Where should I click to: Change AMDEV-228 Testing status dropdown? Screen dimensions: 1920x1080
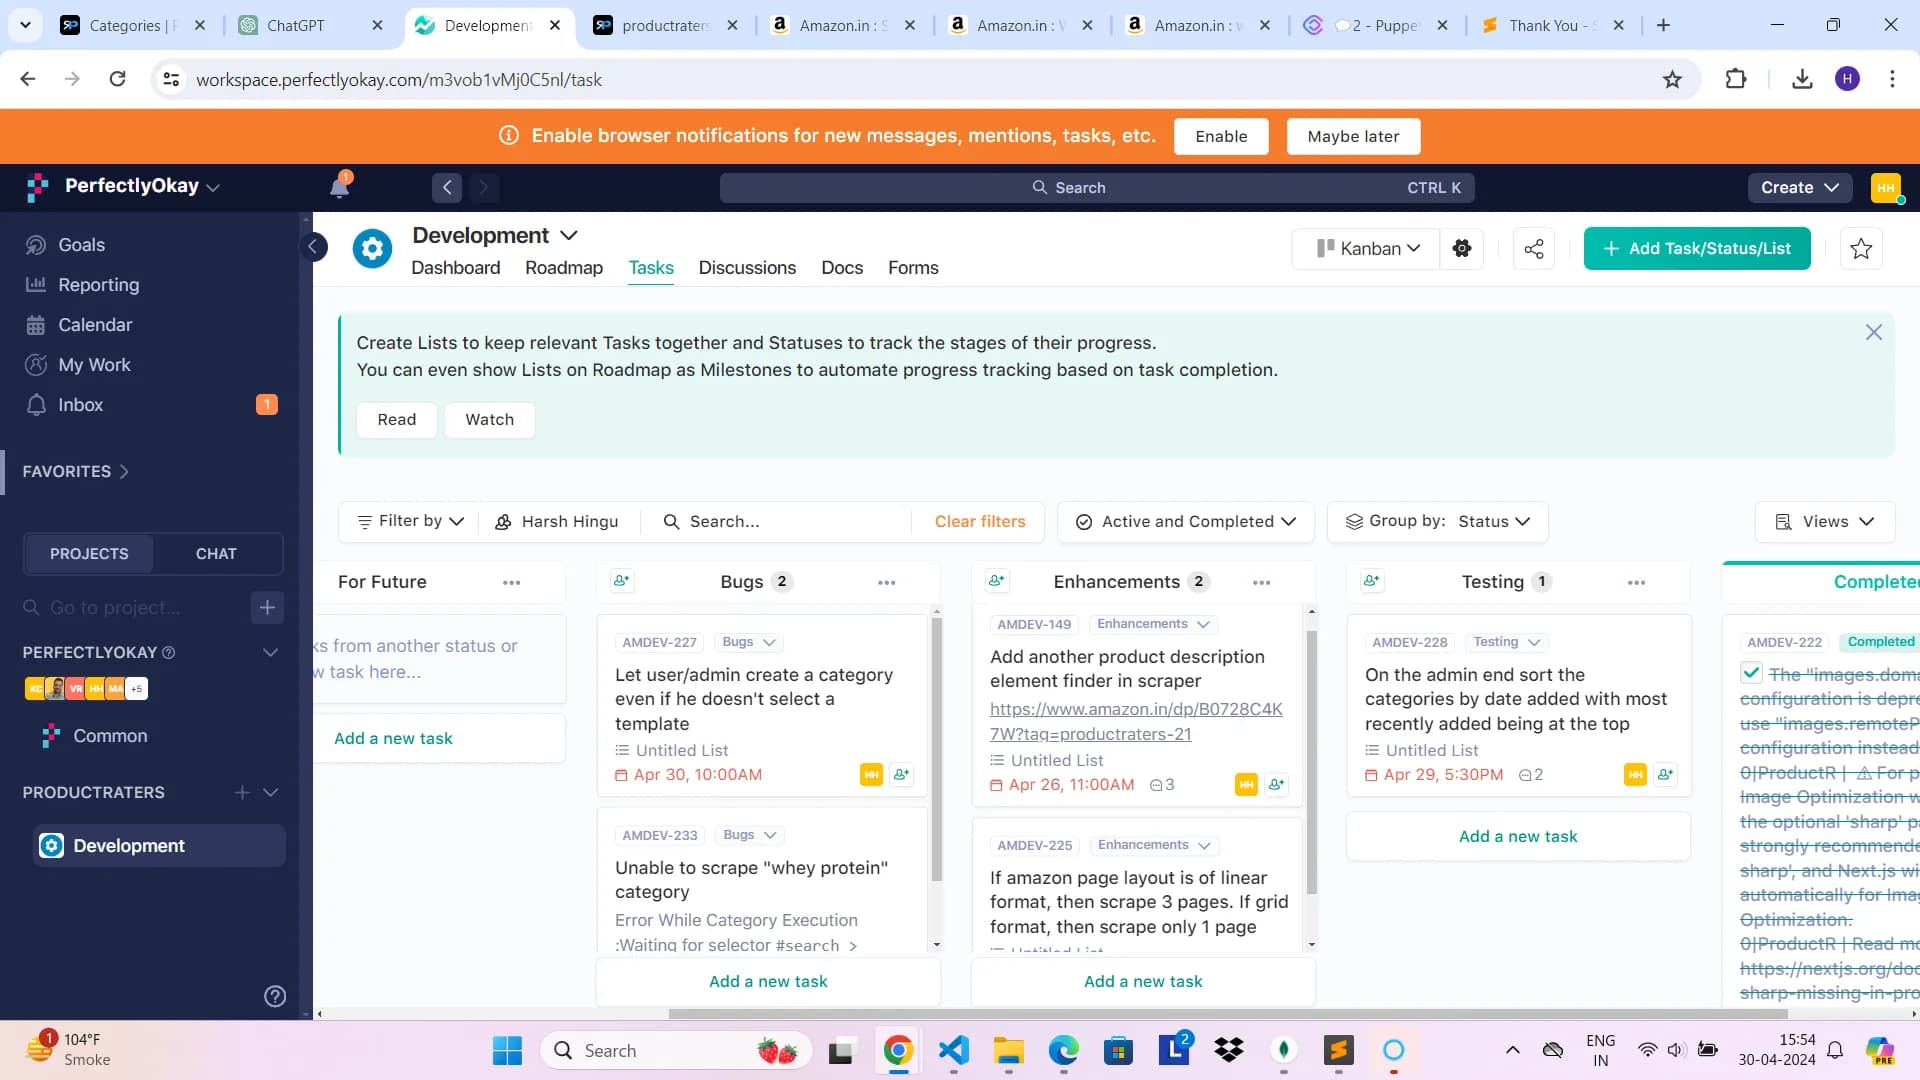[x=1505, y=642]
